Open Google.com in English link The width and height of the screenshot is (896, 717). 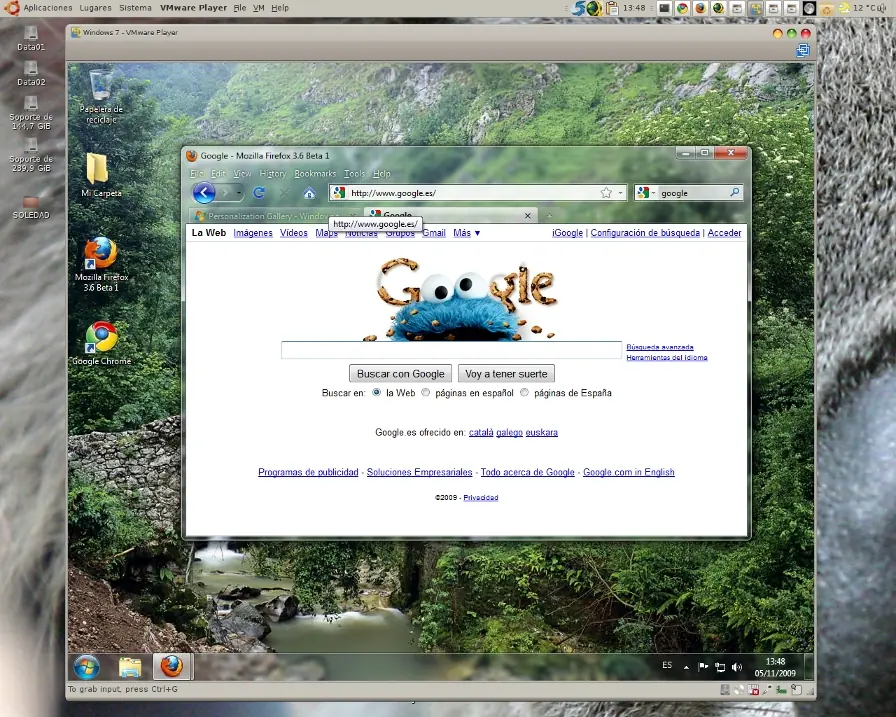pyautogui.click(x=629, y=472)
